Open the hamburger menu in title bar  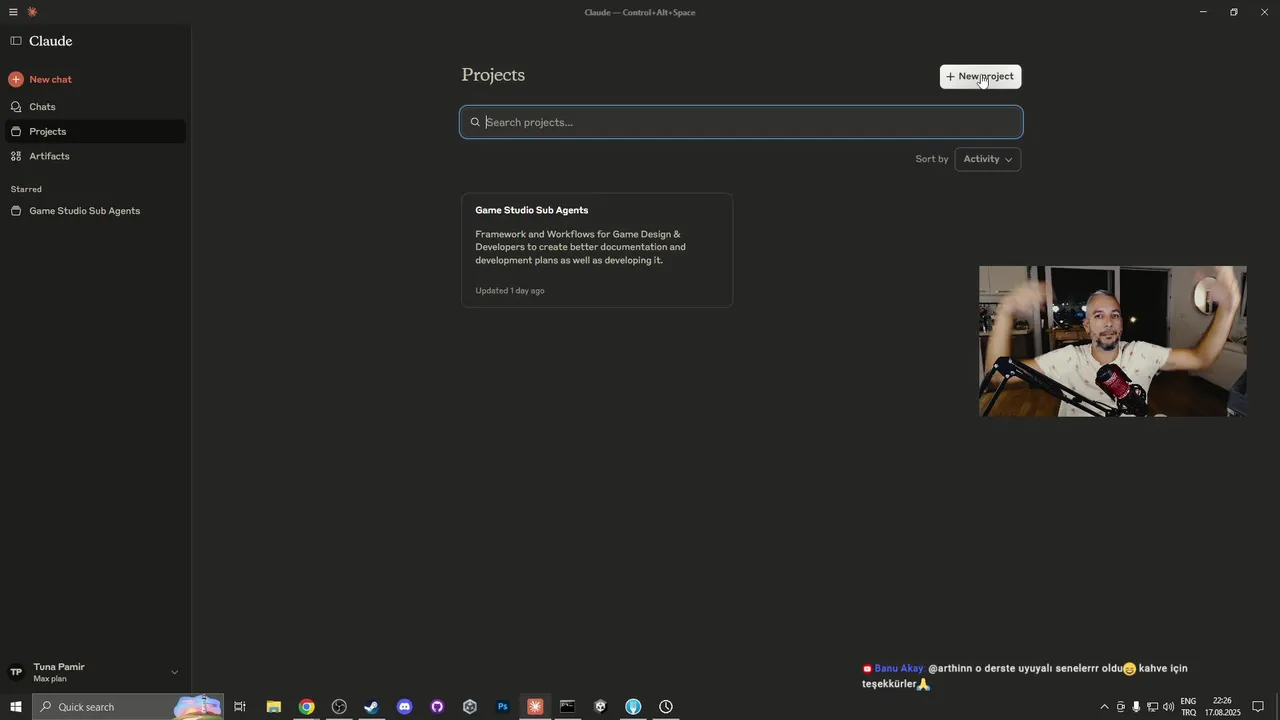13,12
